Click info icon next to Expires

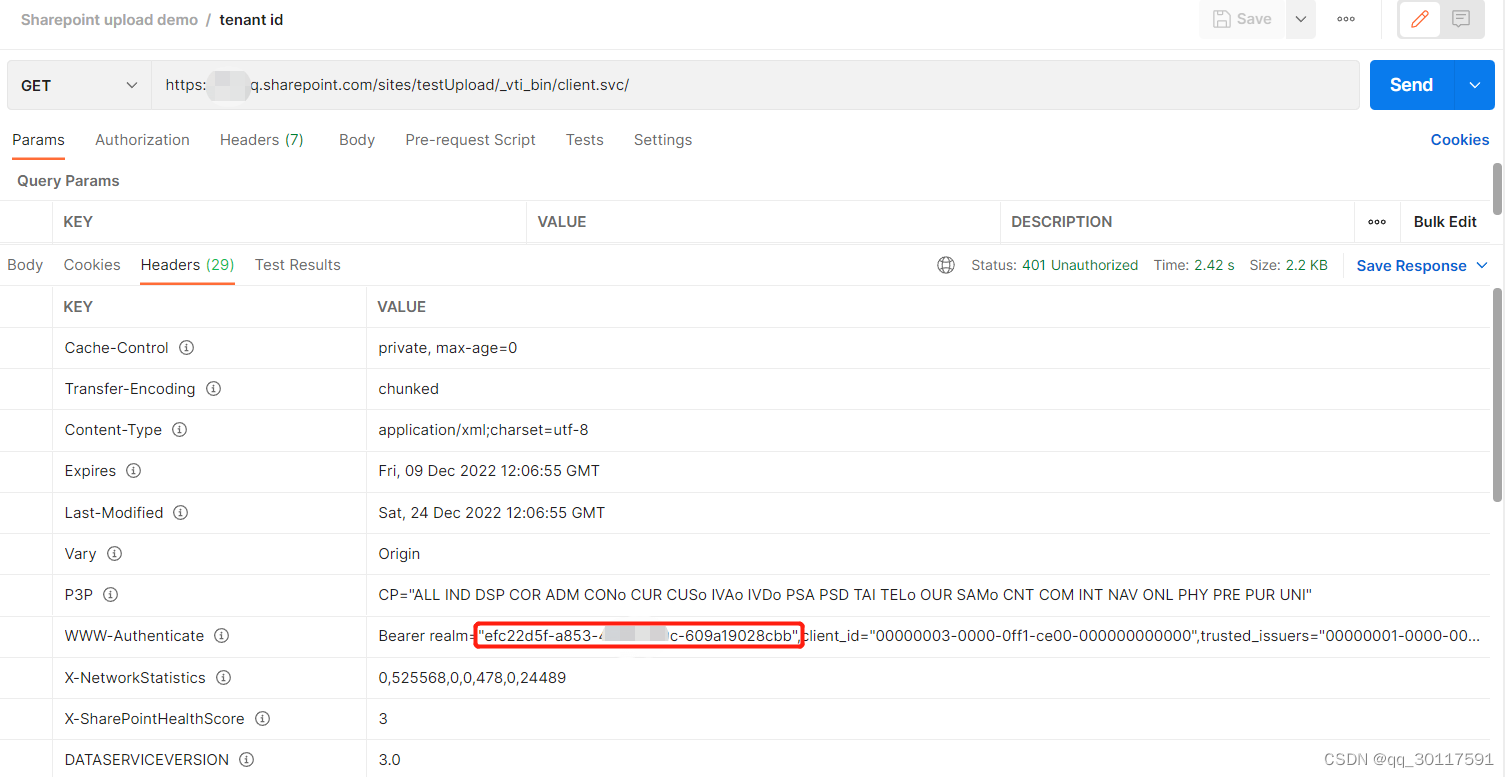(133, 471)
